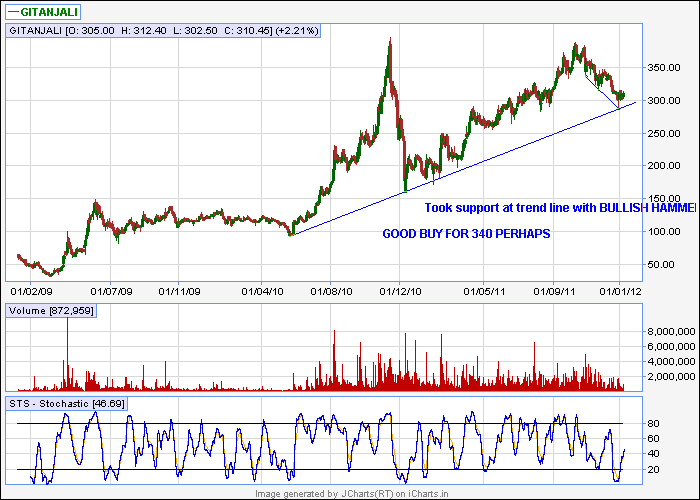Screen dimensions: 700x500
Task: Click the 01/05/11 date axis label
Action: [x=484, y=292]
